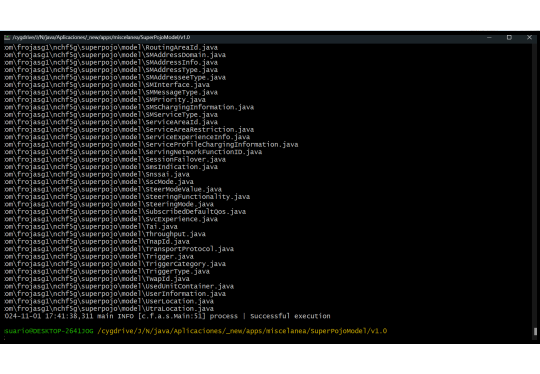Click the SMSChargingInformation.java line

129,107
